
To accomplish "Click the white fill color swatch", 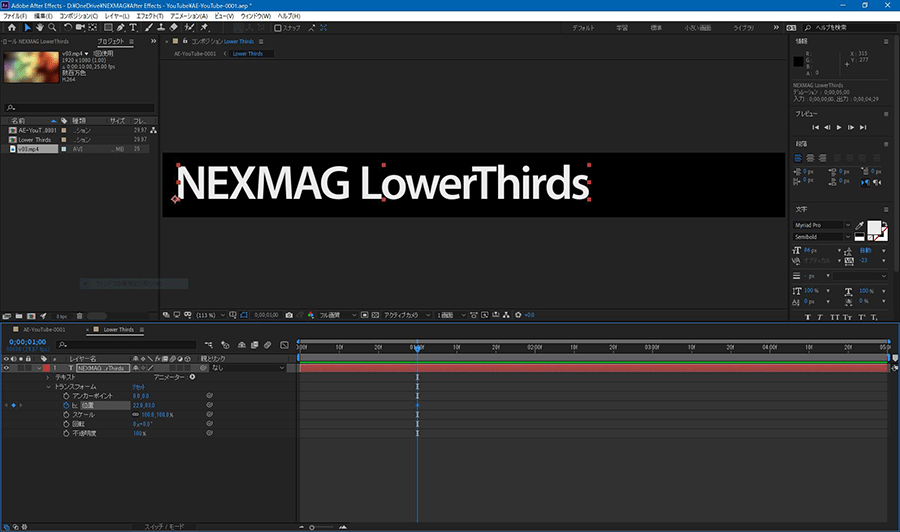I will (x=874, y=227).
